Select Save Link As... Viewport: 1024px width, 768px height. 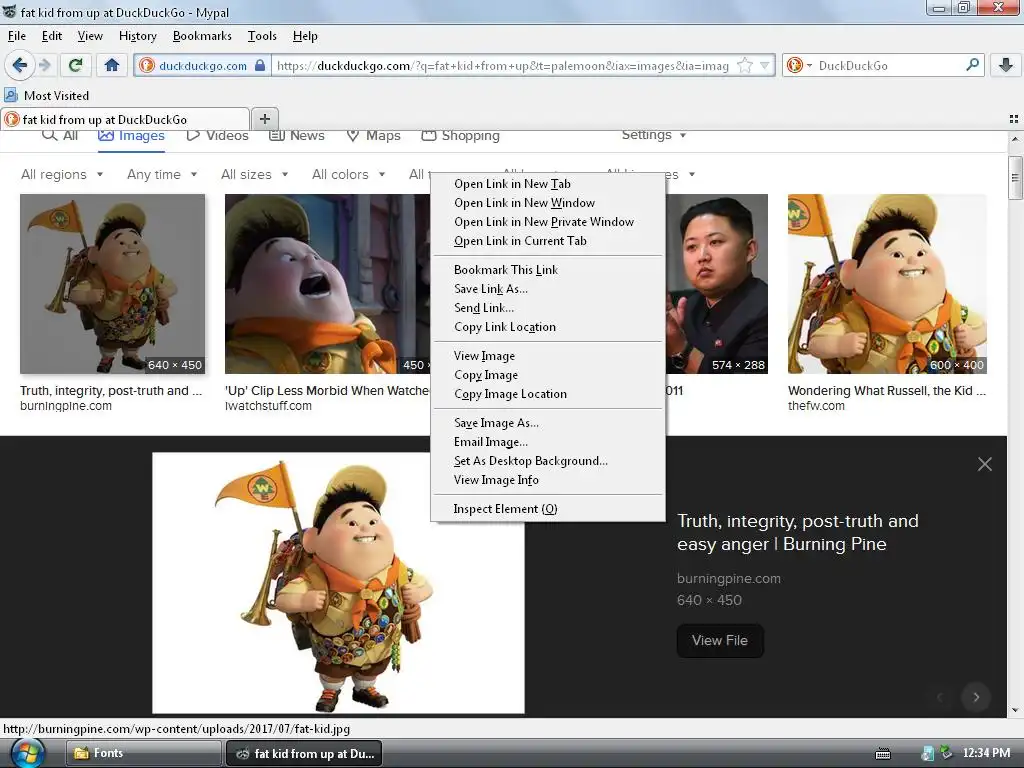548,289
